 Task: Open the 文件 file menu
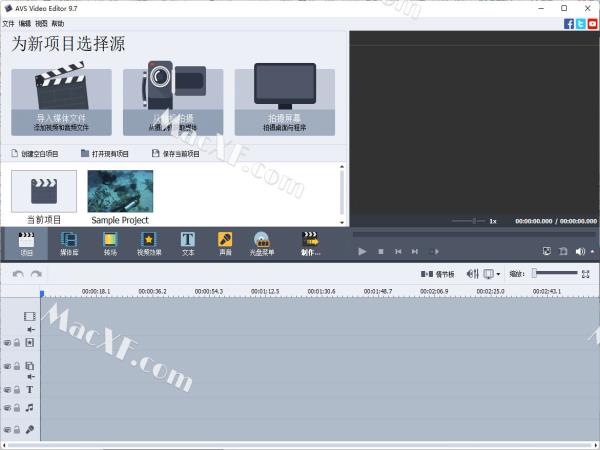(8, 22)
